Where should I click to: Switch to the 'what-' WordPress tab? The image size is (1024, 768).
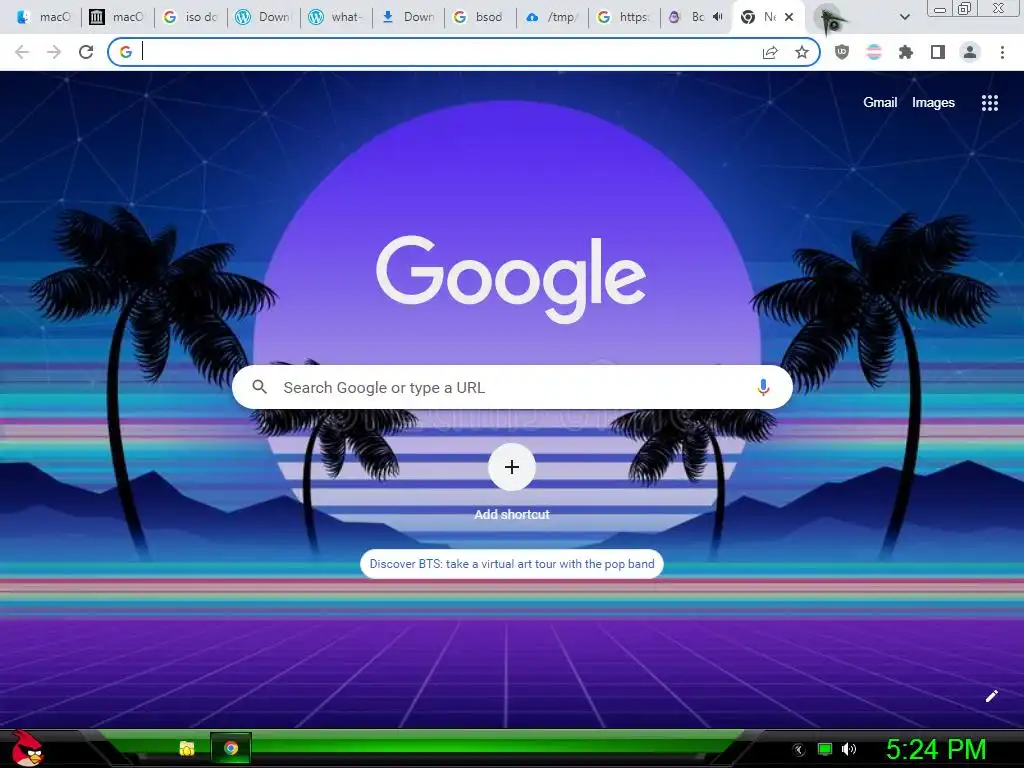(336, 17)
